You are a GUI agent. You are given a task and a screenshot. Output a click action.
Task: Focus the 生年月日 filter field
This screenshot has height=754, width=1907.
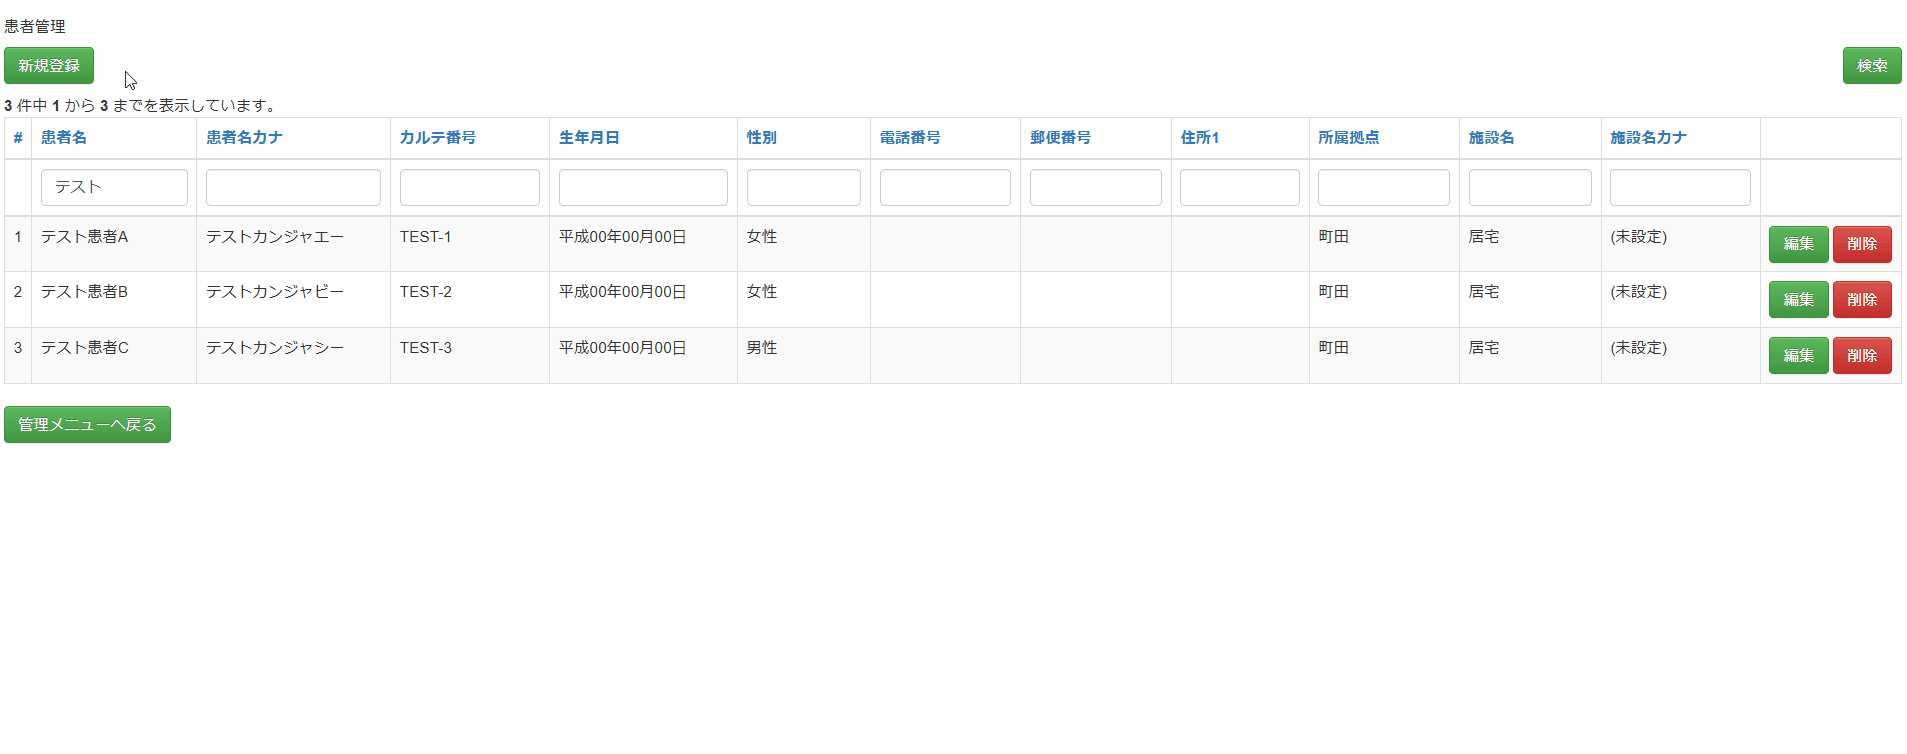643,188
